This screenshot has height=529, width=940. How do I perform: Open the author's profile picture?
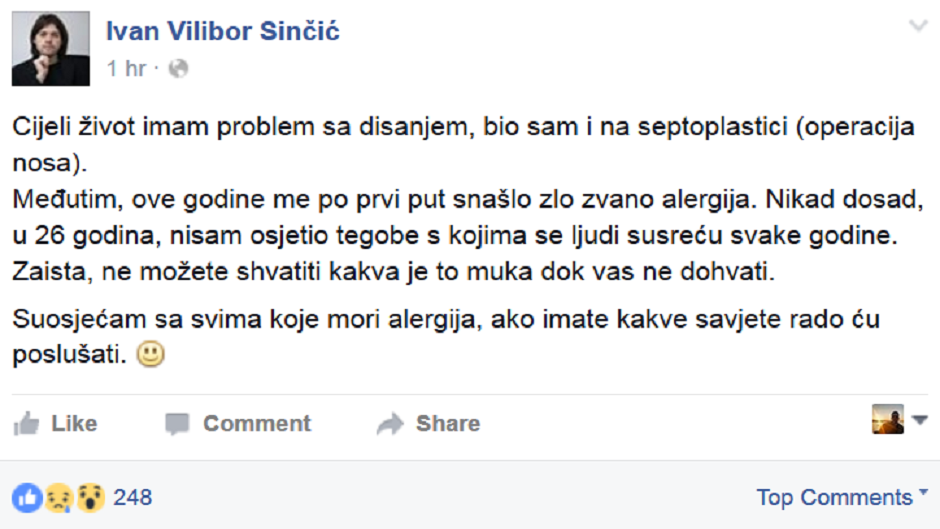coord(50,49)
